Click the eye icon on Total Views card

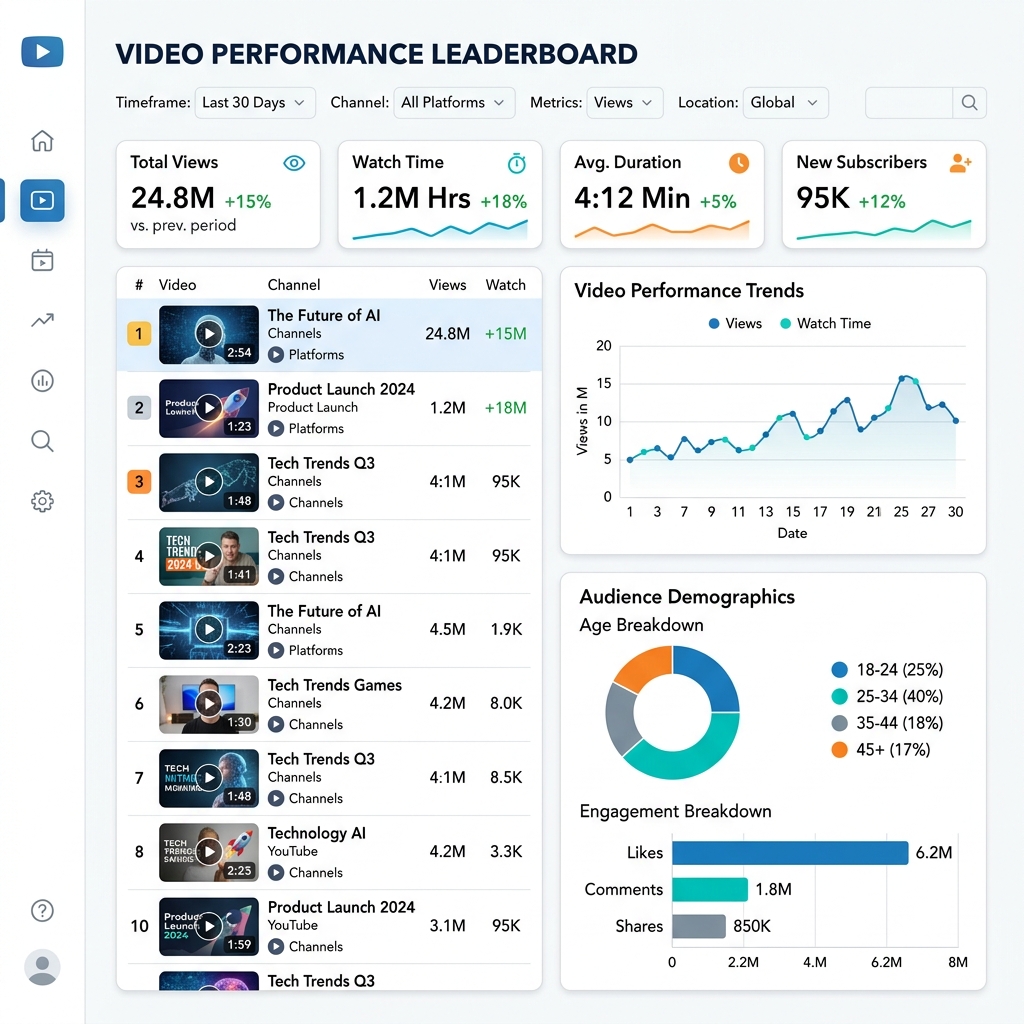point(295,163)
